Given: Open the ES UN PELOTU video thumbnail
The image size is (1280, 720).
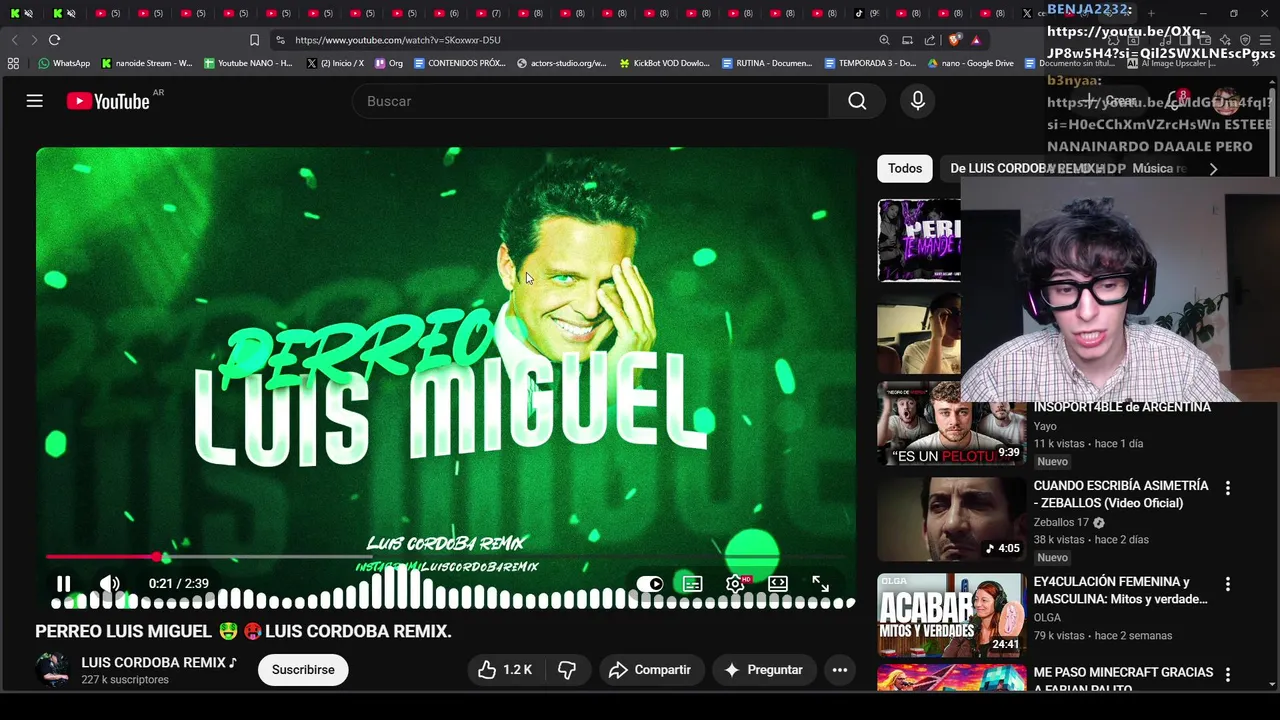Looking at the screenshot, I should coord(951,424).
